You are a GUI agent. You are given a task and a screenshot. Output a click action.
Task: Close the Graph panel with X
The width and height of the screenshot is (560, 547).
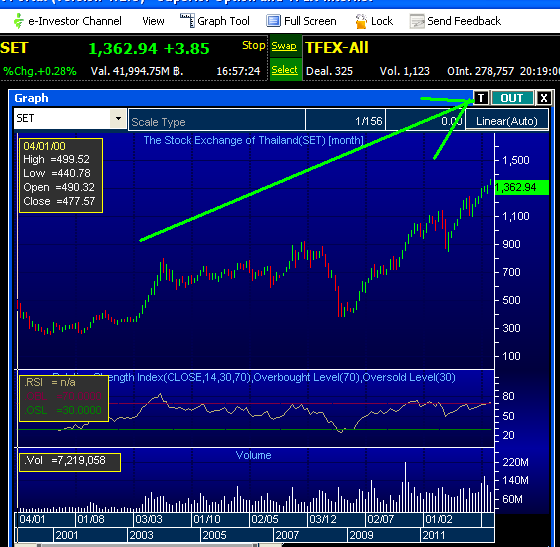tap(544, 98)
